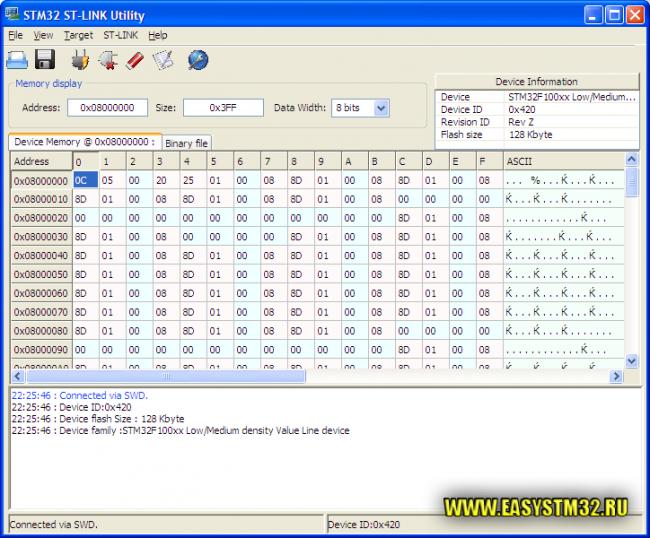Open the View menu
650x538 pixels.
pyautogui.click(x=43, y=35)
